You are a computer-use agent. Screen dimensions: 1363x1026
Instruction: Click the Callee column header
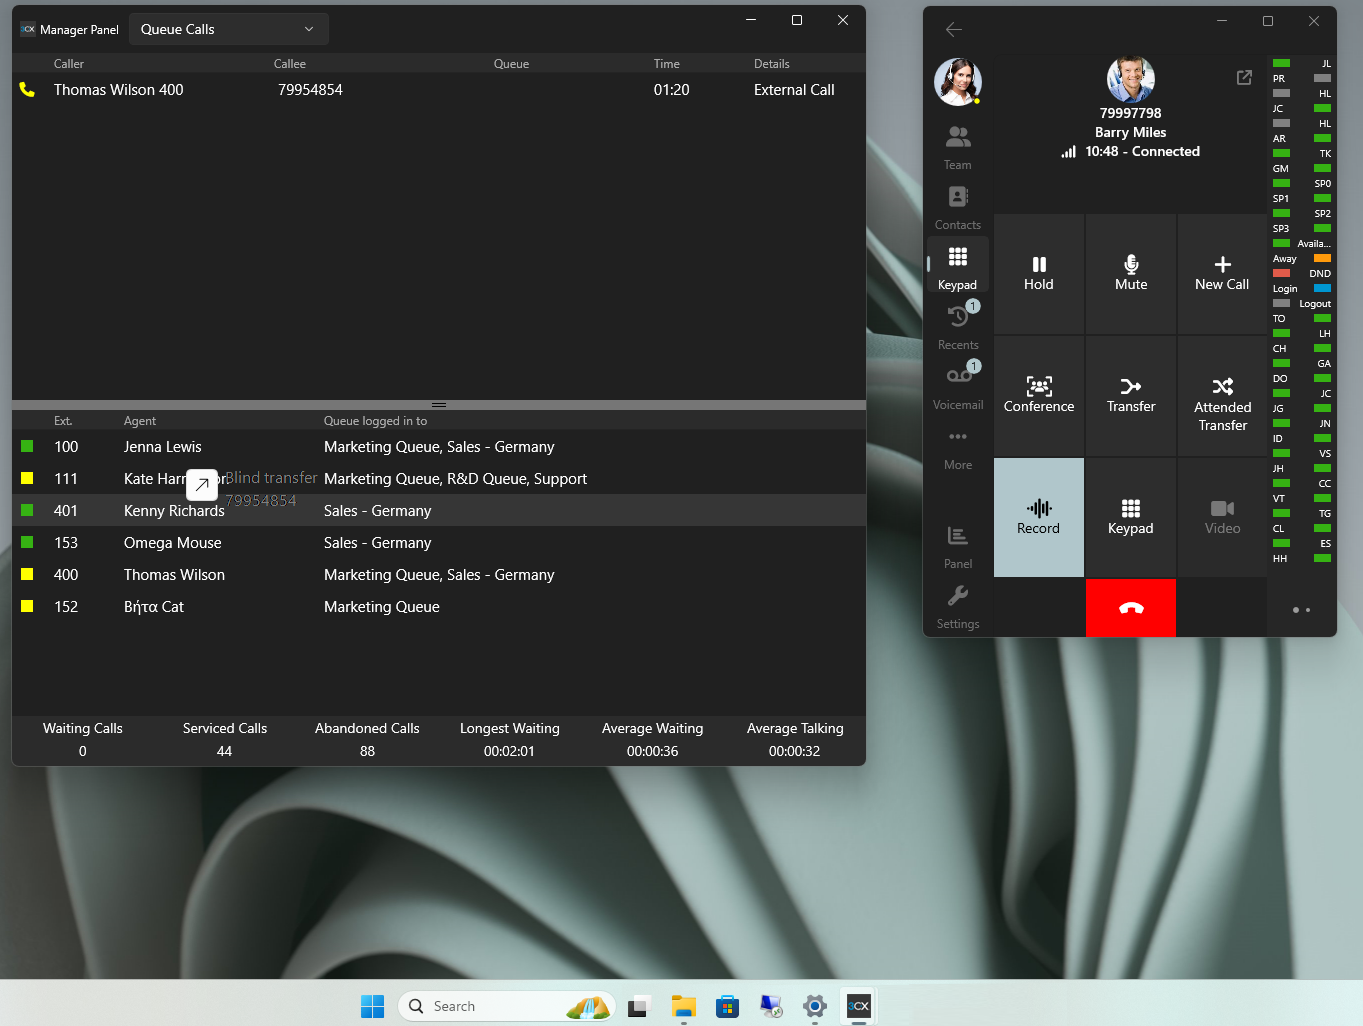pyautogui.click(x=290, y=64)
